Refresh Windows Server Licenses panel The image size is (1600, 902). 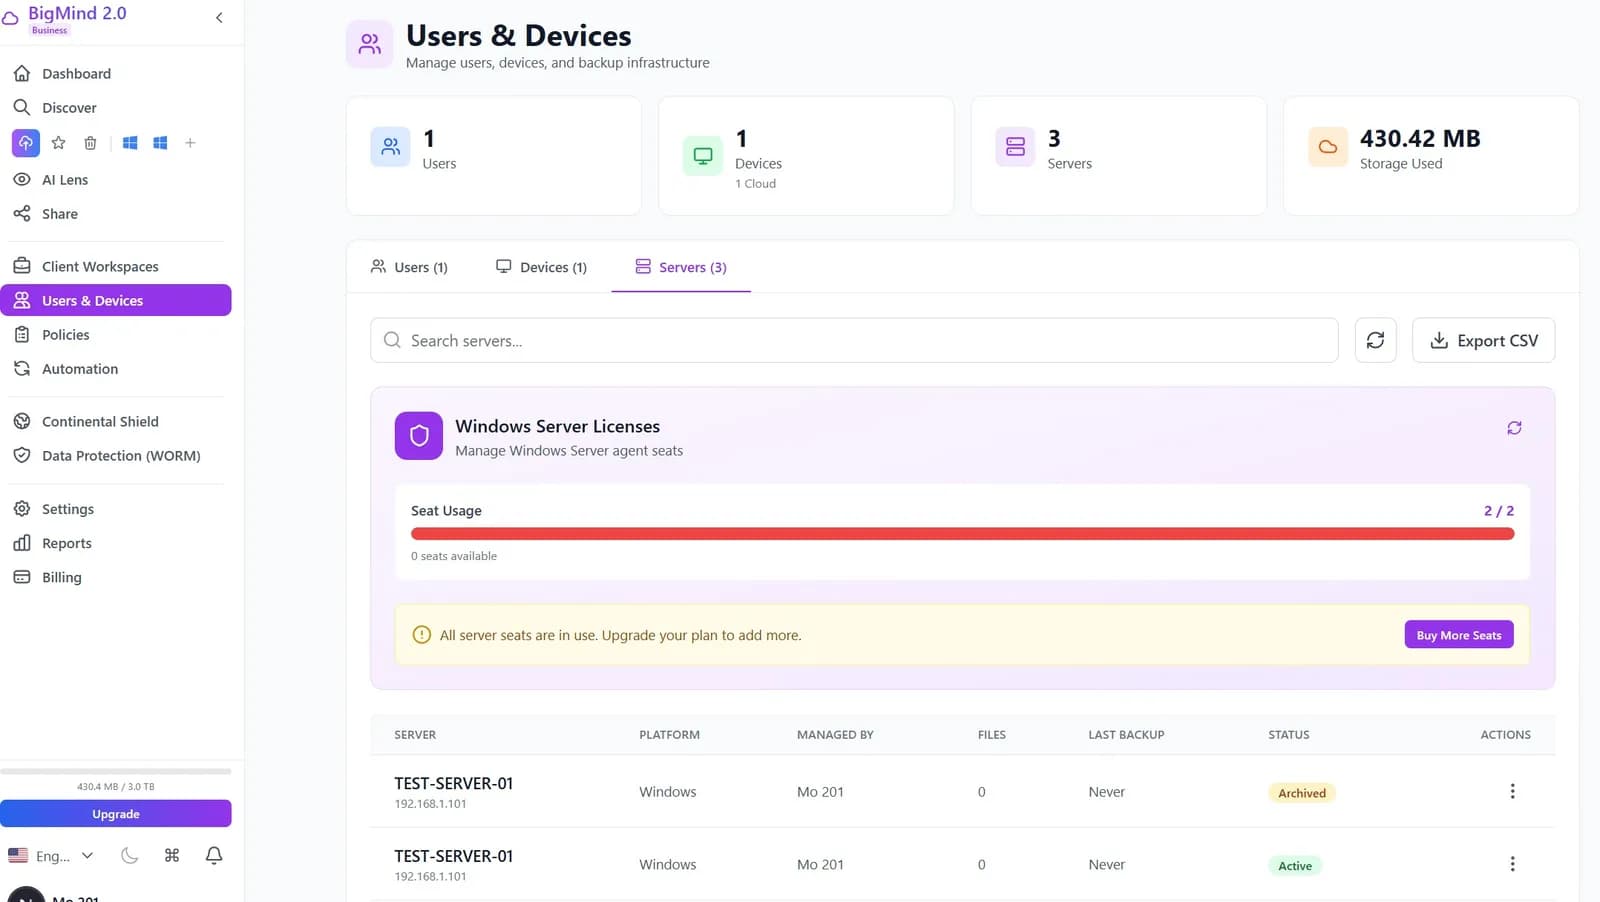coord(1514,427)
